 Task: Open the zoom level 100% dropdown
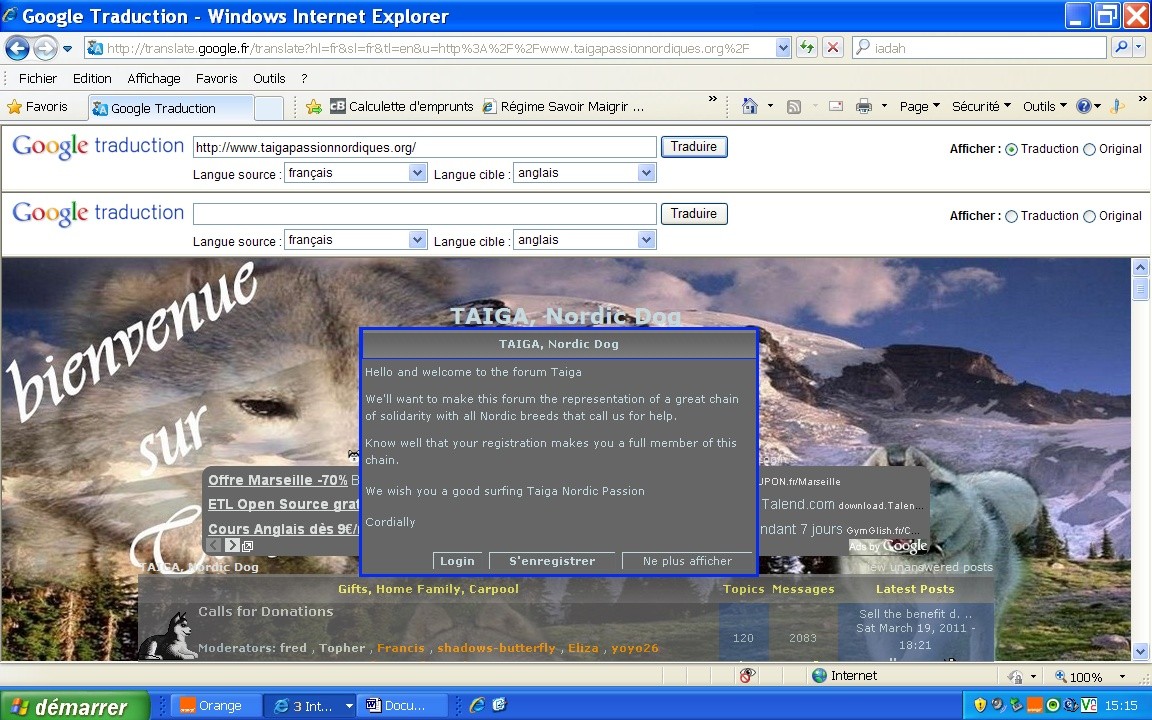tap(1122, 677)
